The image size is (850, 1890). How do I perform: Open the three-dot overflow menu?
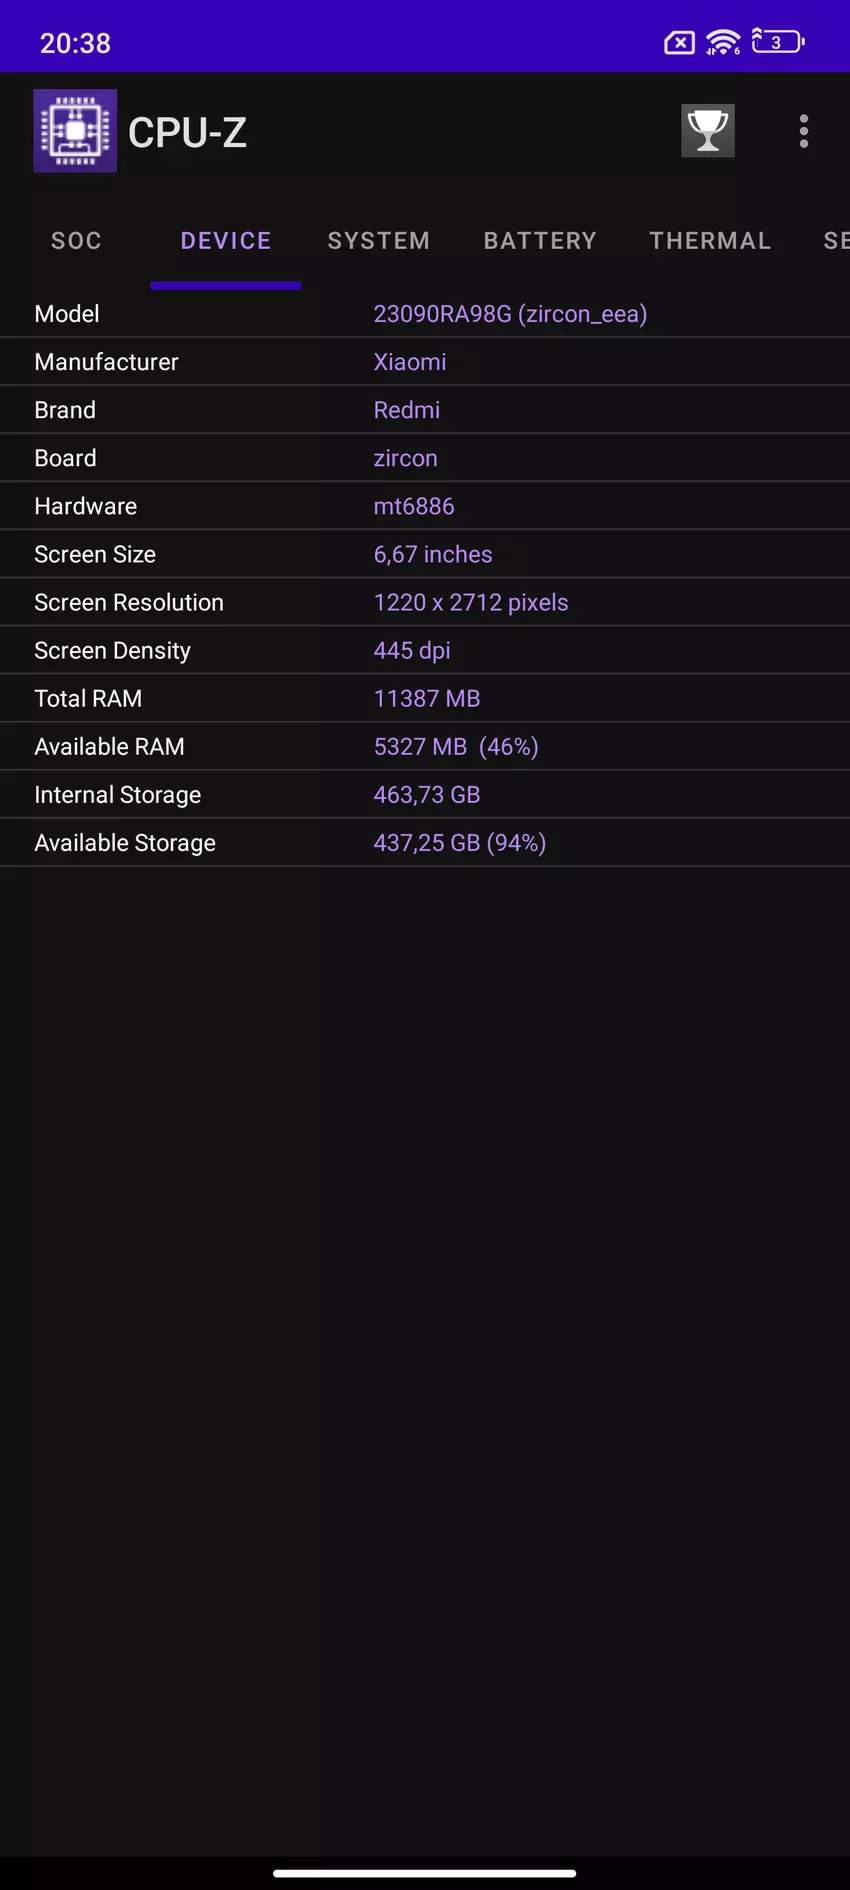point(803,131)
